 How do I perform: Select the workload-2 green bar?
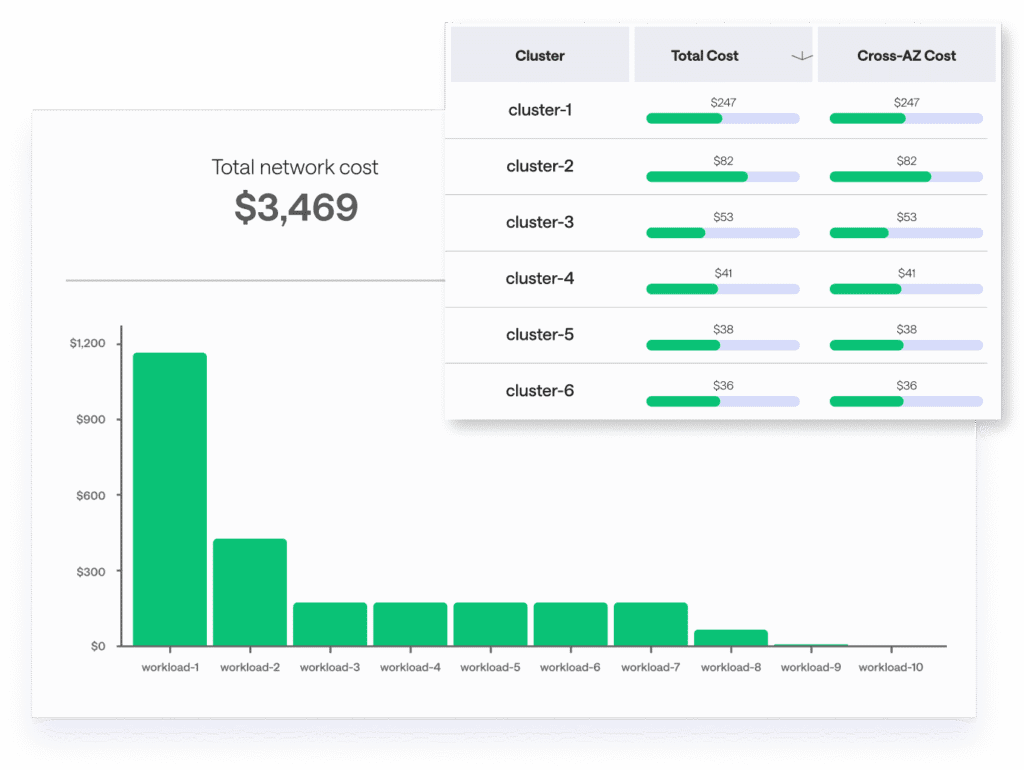coord(250,592)
